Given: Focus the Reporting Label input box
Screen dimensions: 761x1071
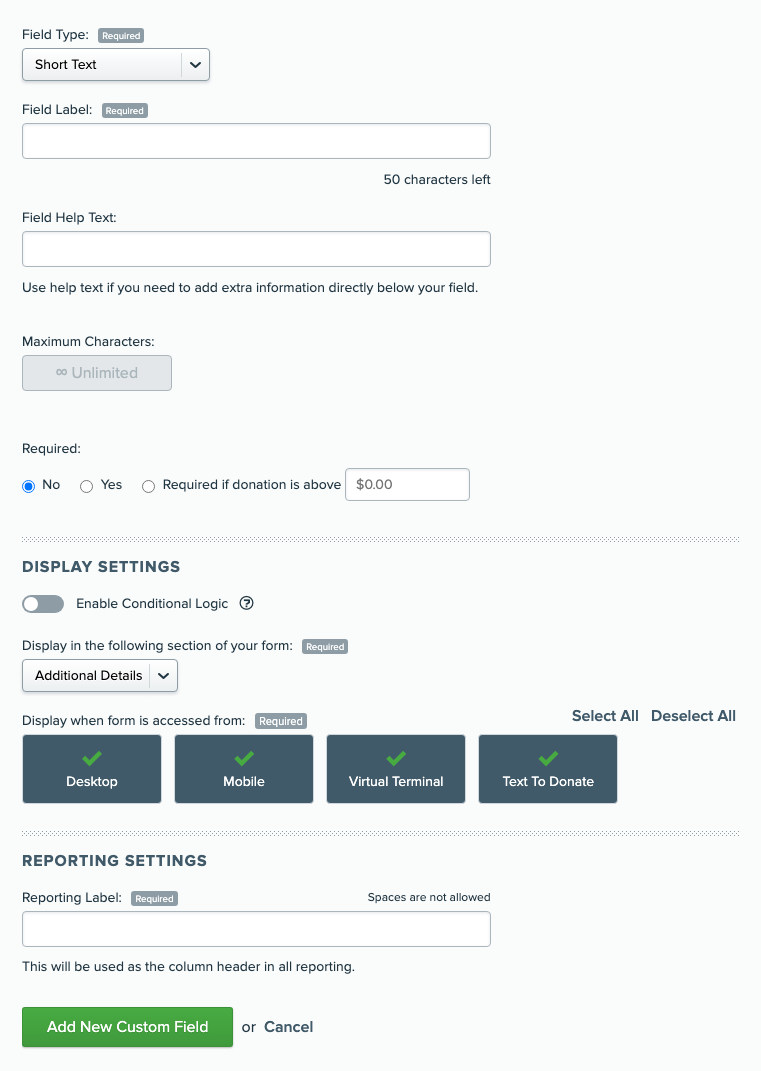Looking at the screenshot, I should click(256, 929).
